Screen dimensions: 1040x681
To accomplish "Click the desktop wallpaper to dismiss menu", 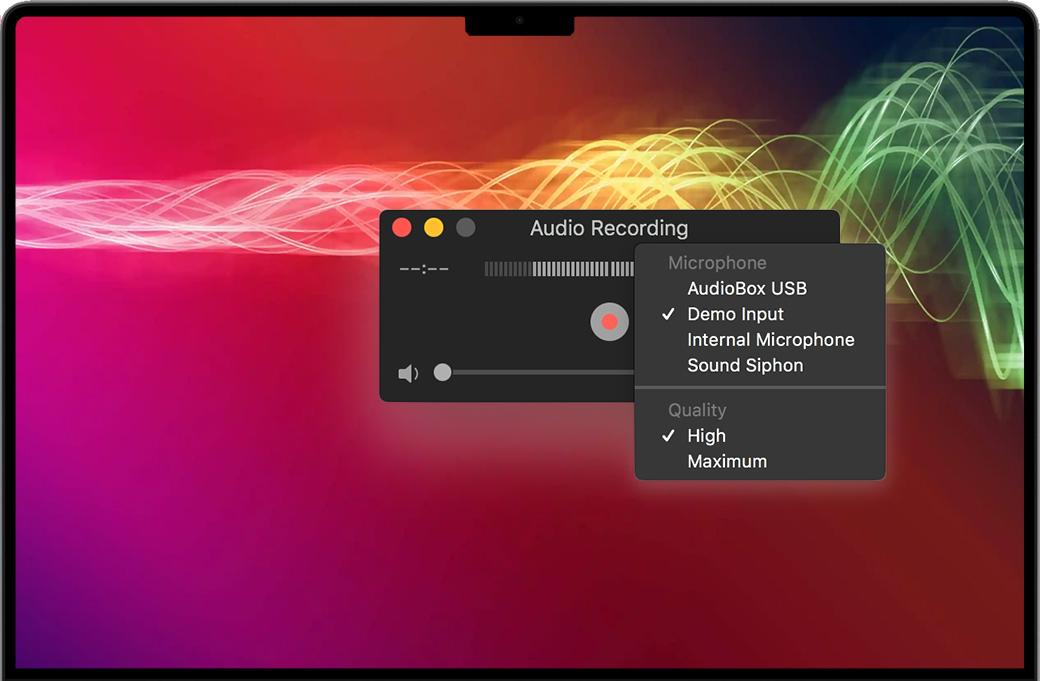I will click(x=200, y=500).
